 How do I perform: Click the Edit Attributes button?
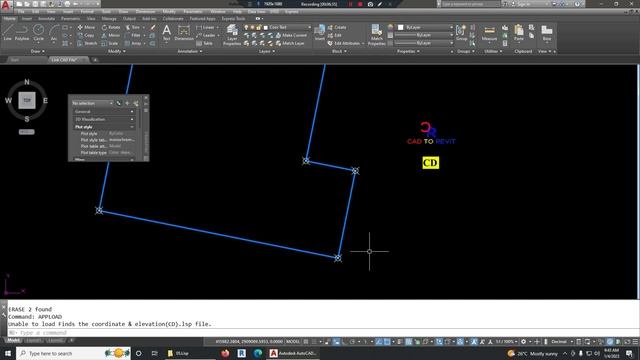(345, 43)
